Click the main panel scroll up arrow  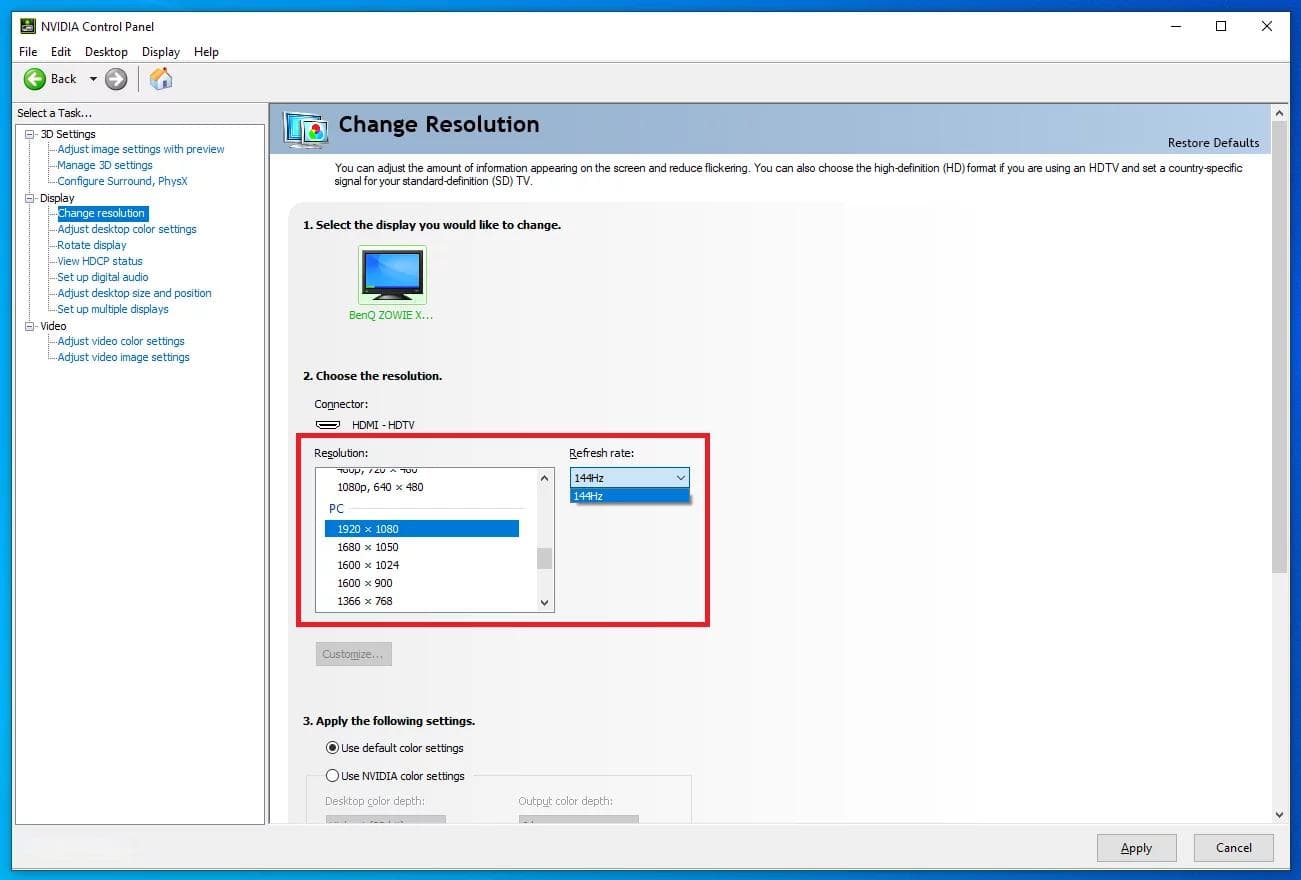pos(1279,112)
